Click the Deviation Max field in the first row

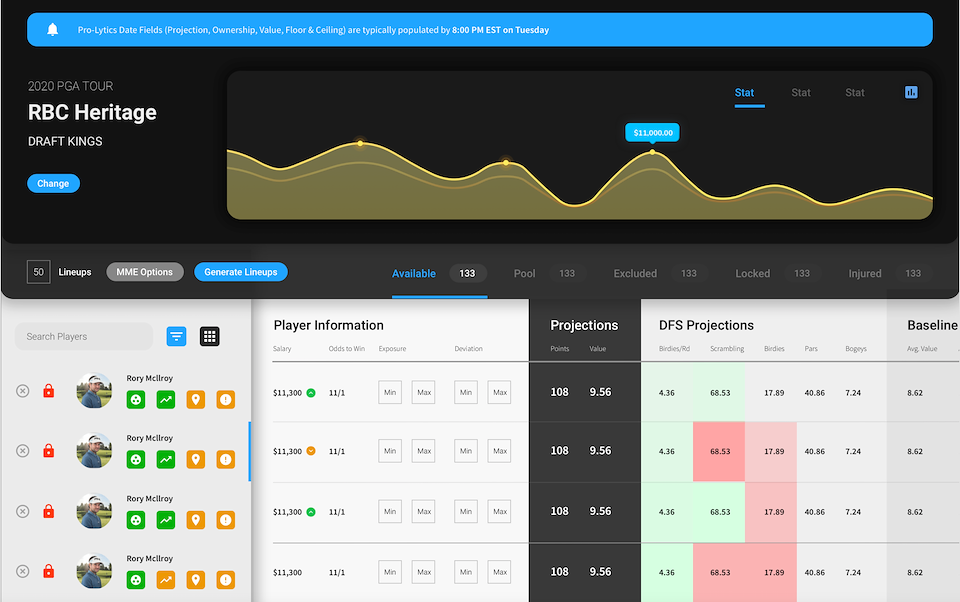pos(500,393)
